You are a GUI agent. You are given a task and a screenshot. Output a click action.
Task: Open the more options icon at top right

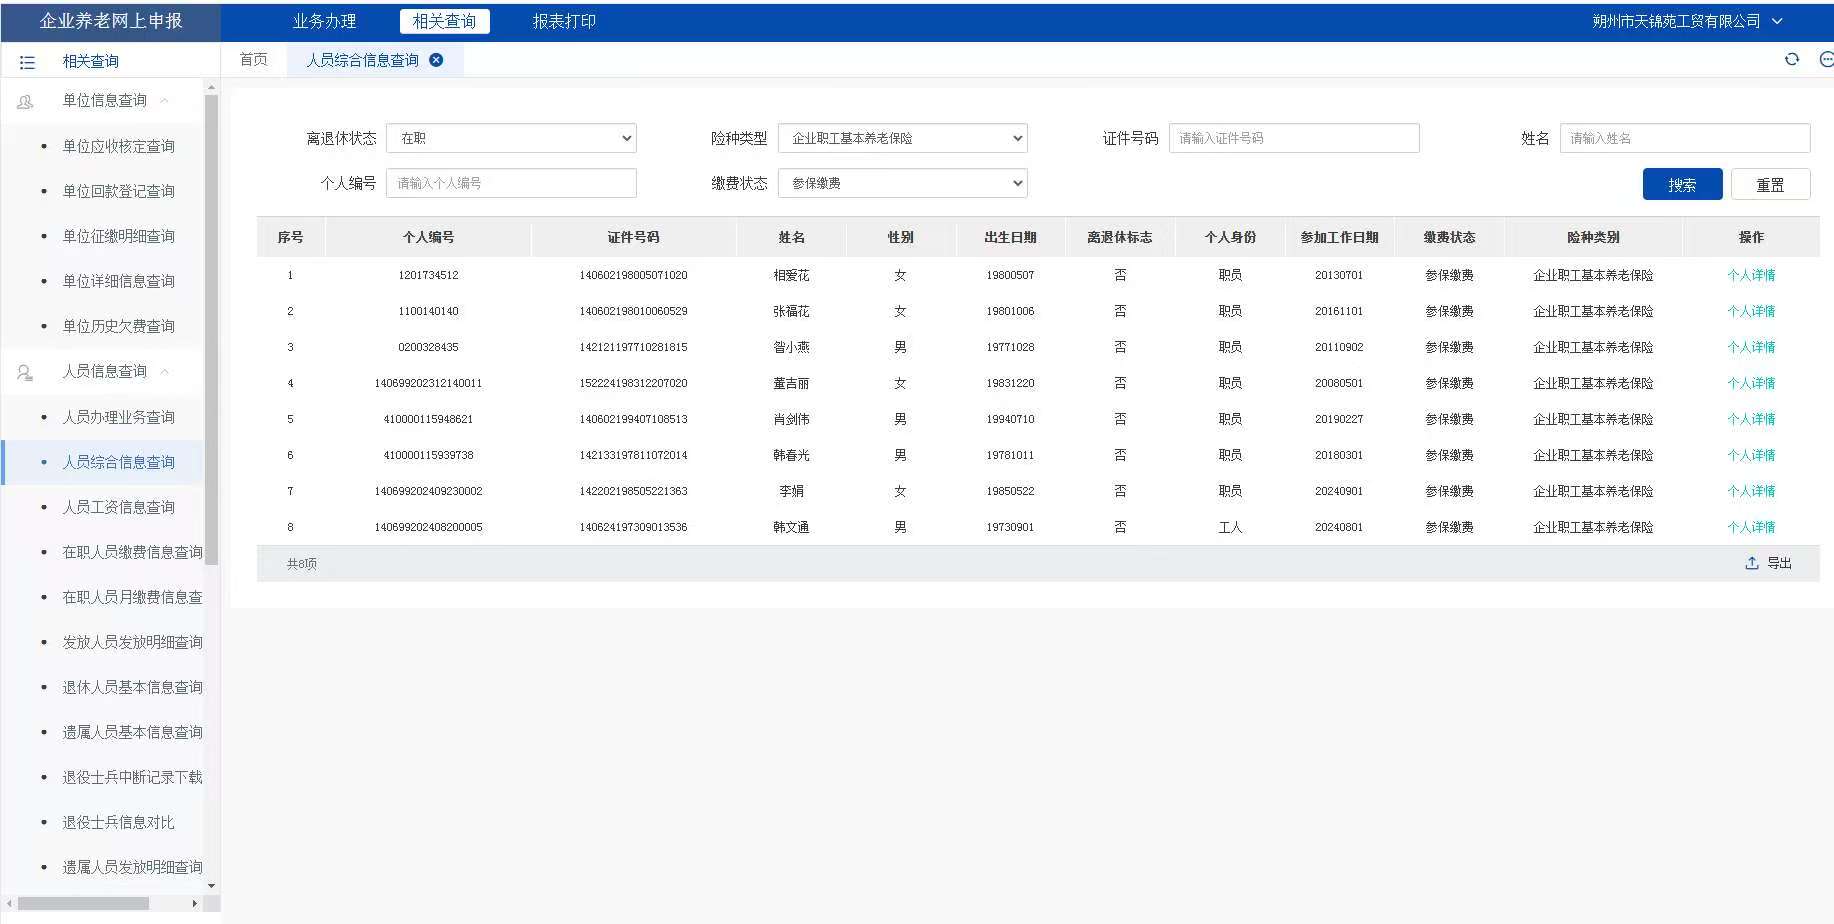click(1825, 60)
